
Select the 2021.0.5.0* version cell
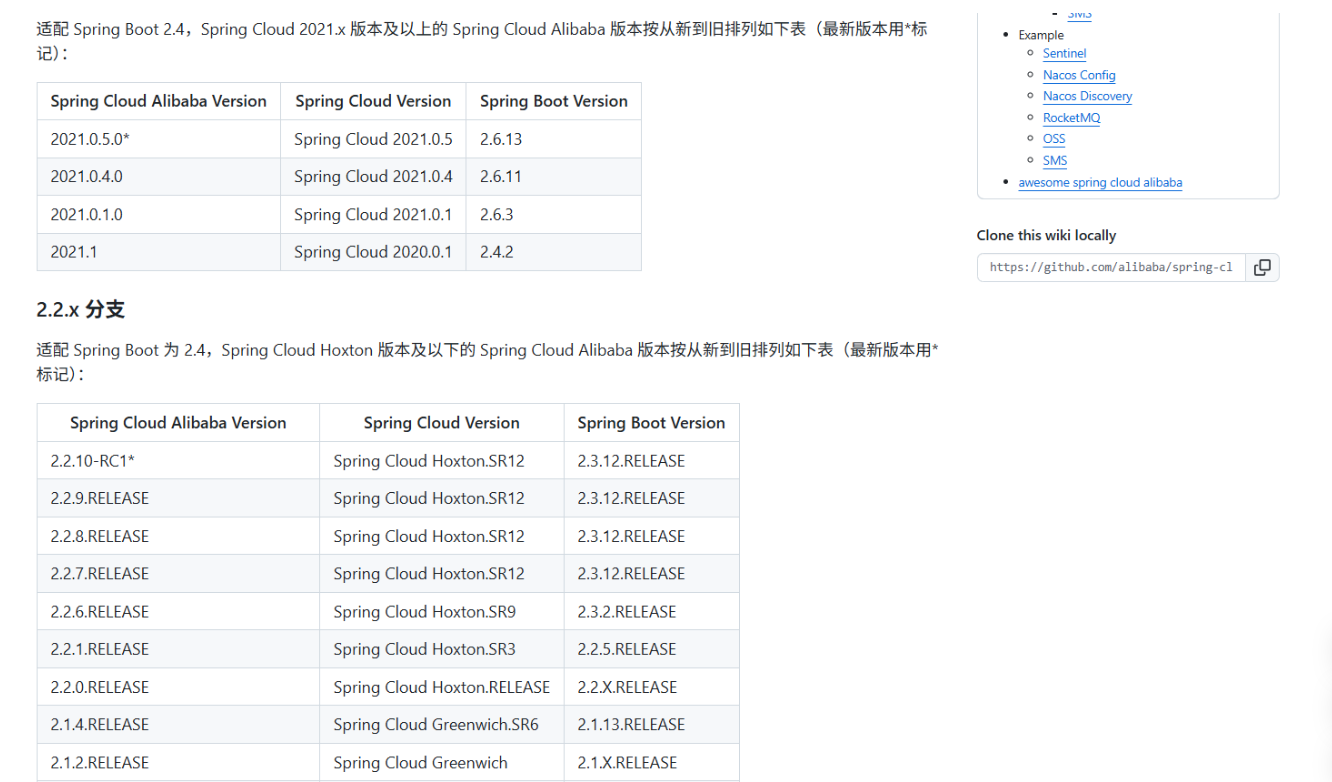tap(159, 139)
